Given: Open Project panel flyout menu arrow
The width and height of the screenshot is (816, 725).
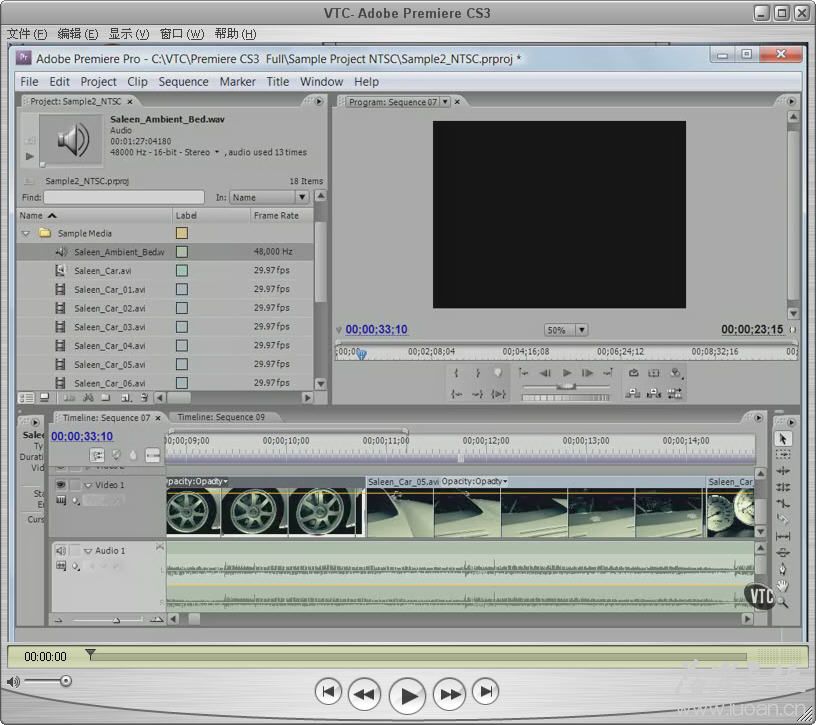Looking at the screenshot, I should [x=318, y=101].
